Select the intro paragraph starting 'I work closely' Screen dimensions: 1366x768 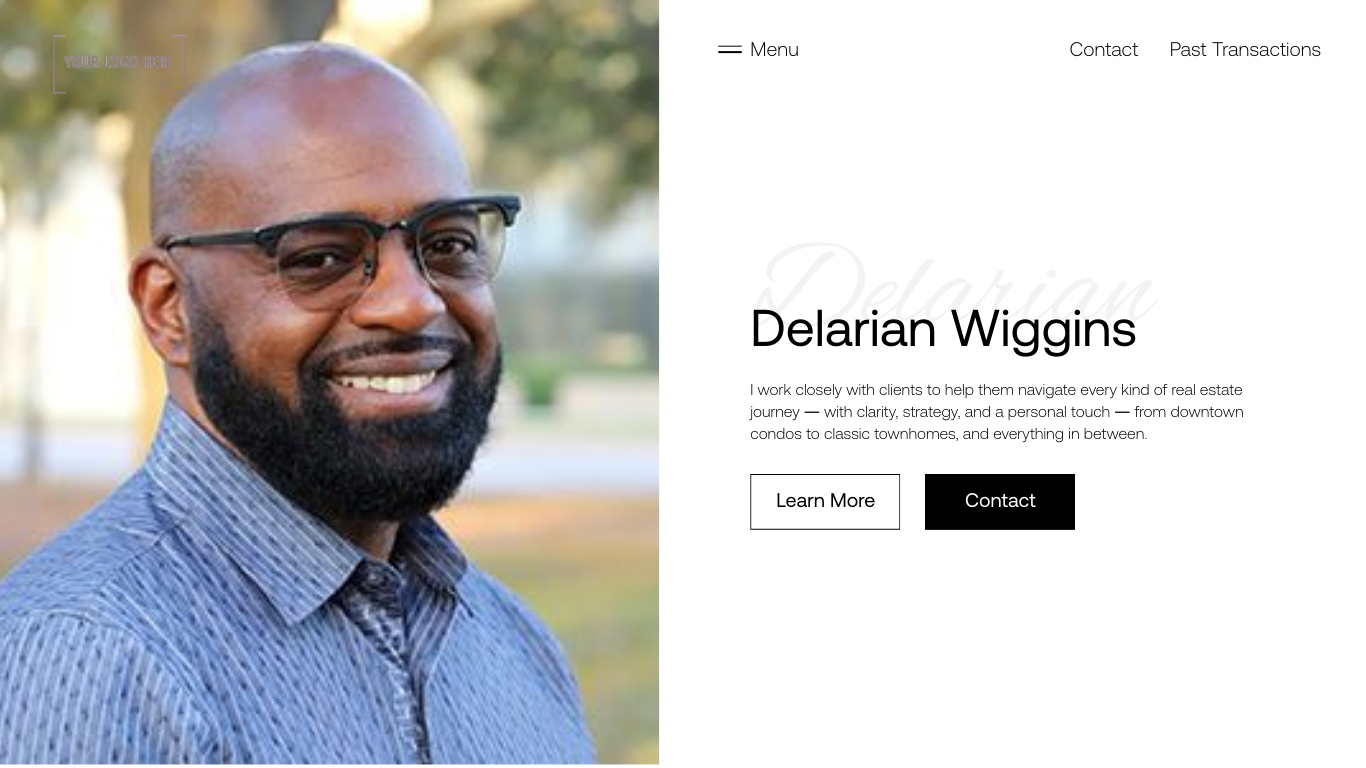pos(997,411)
